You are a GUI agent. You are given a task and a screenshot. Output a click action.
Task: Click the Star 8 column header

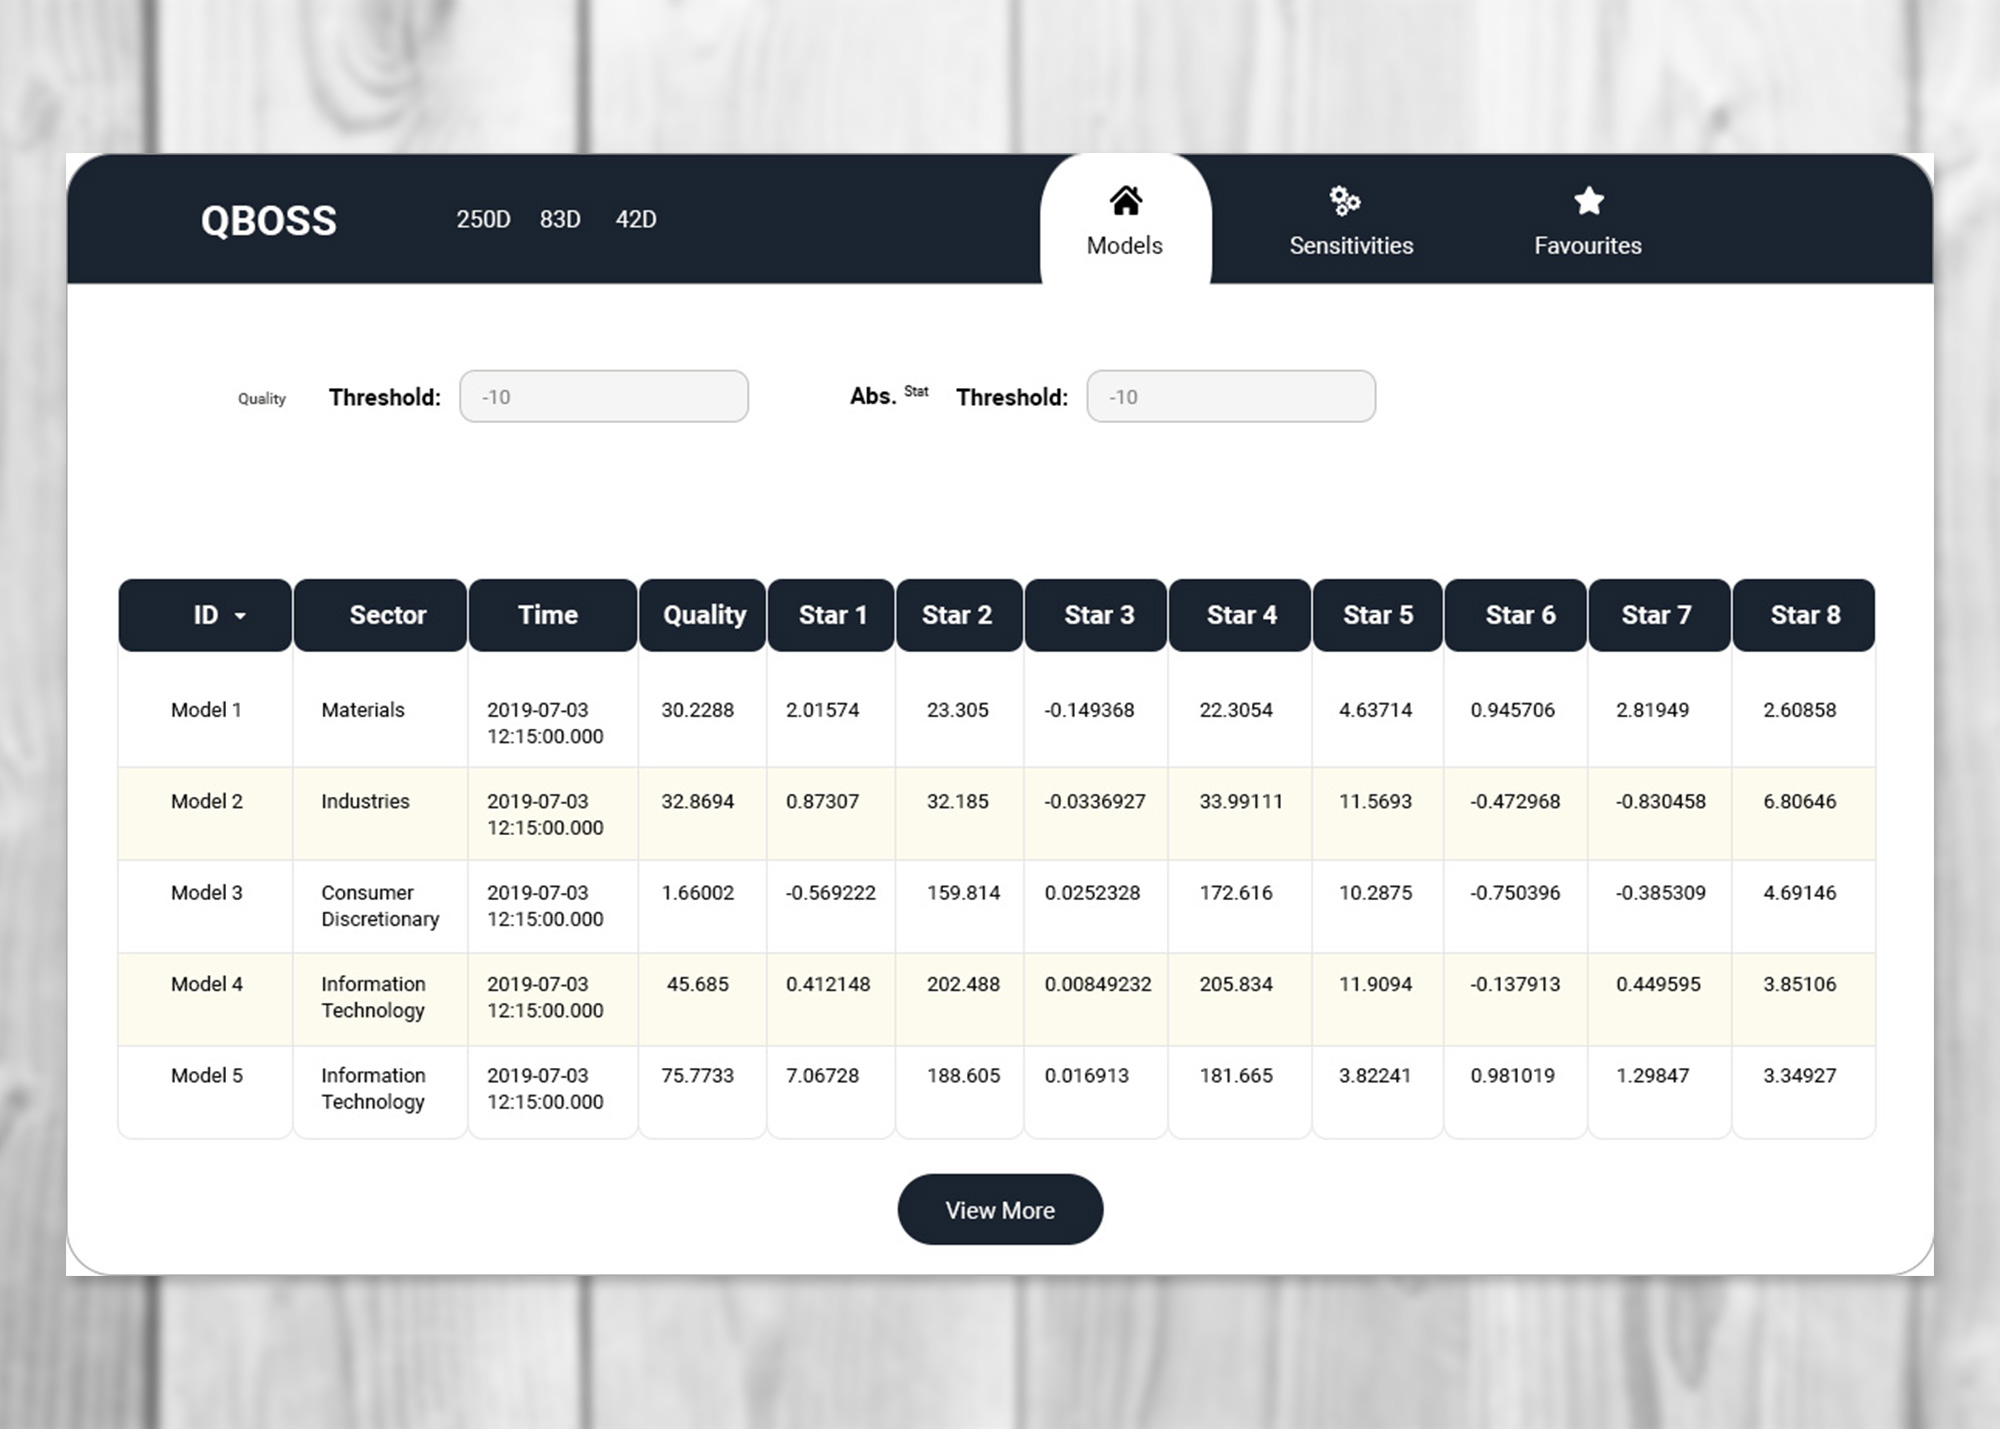pos(1803,616)
